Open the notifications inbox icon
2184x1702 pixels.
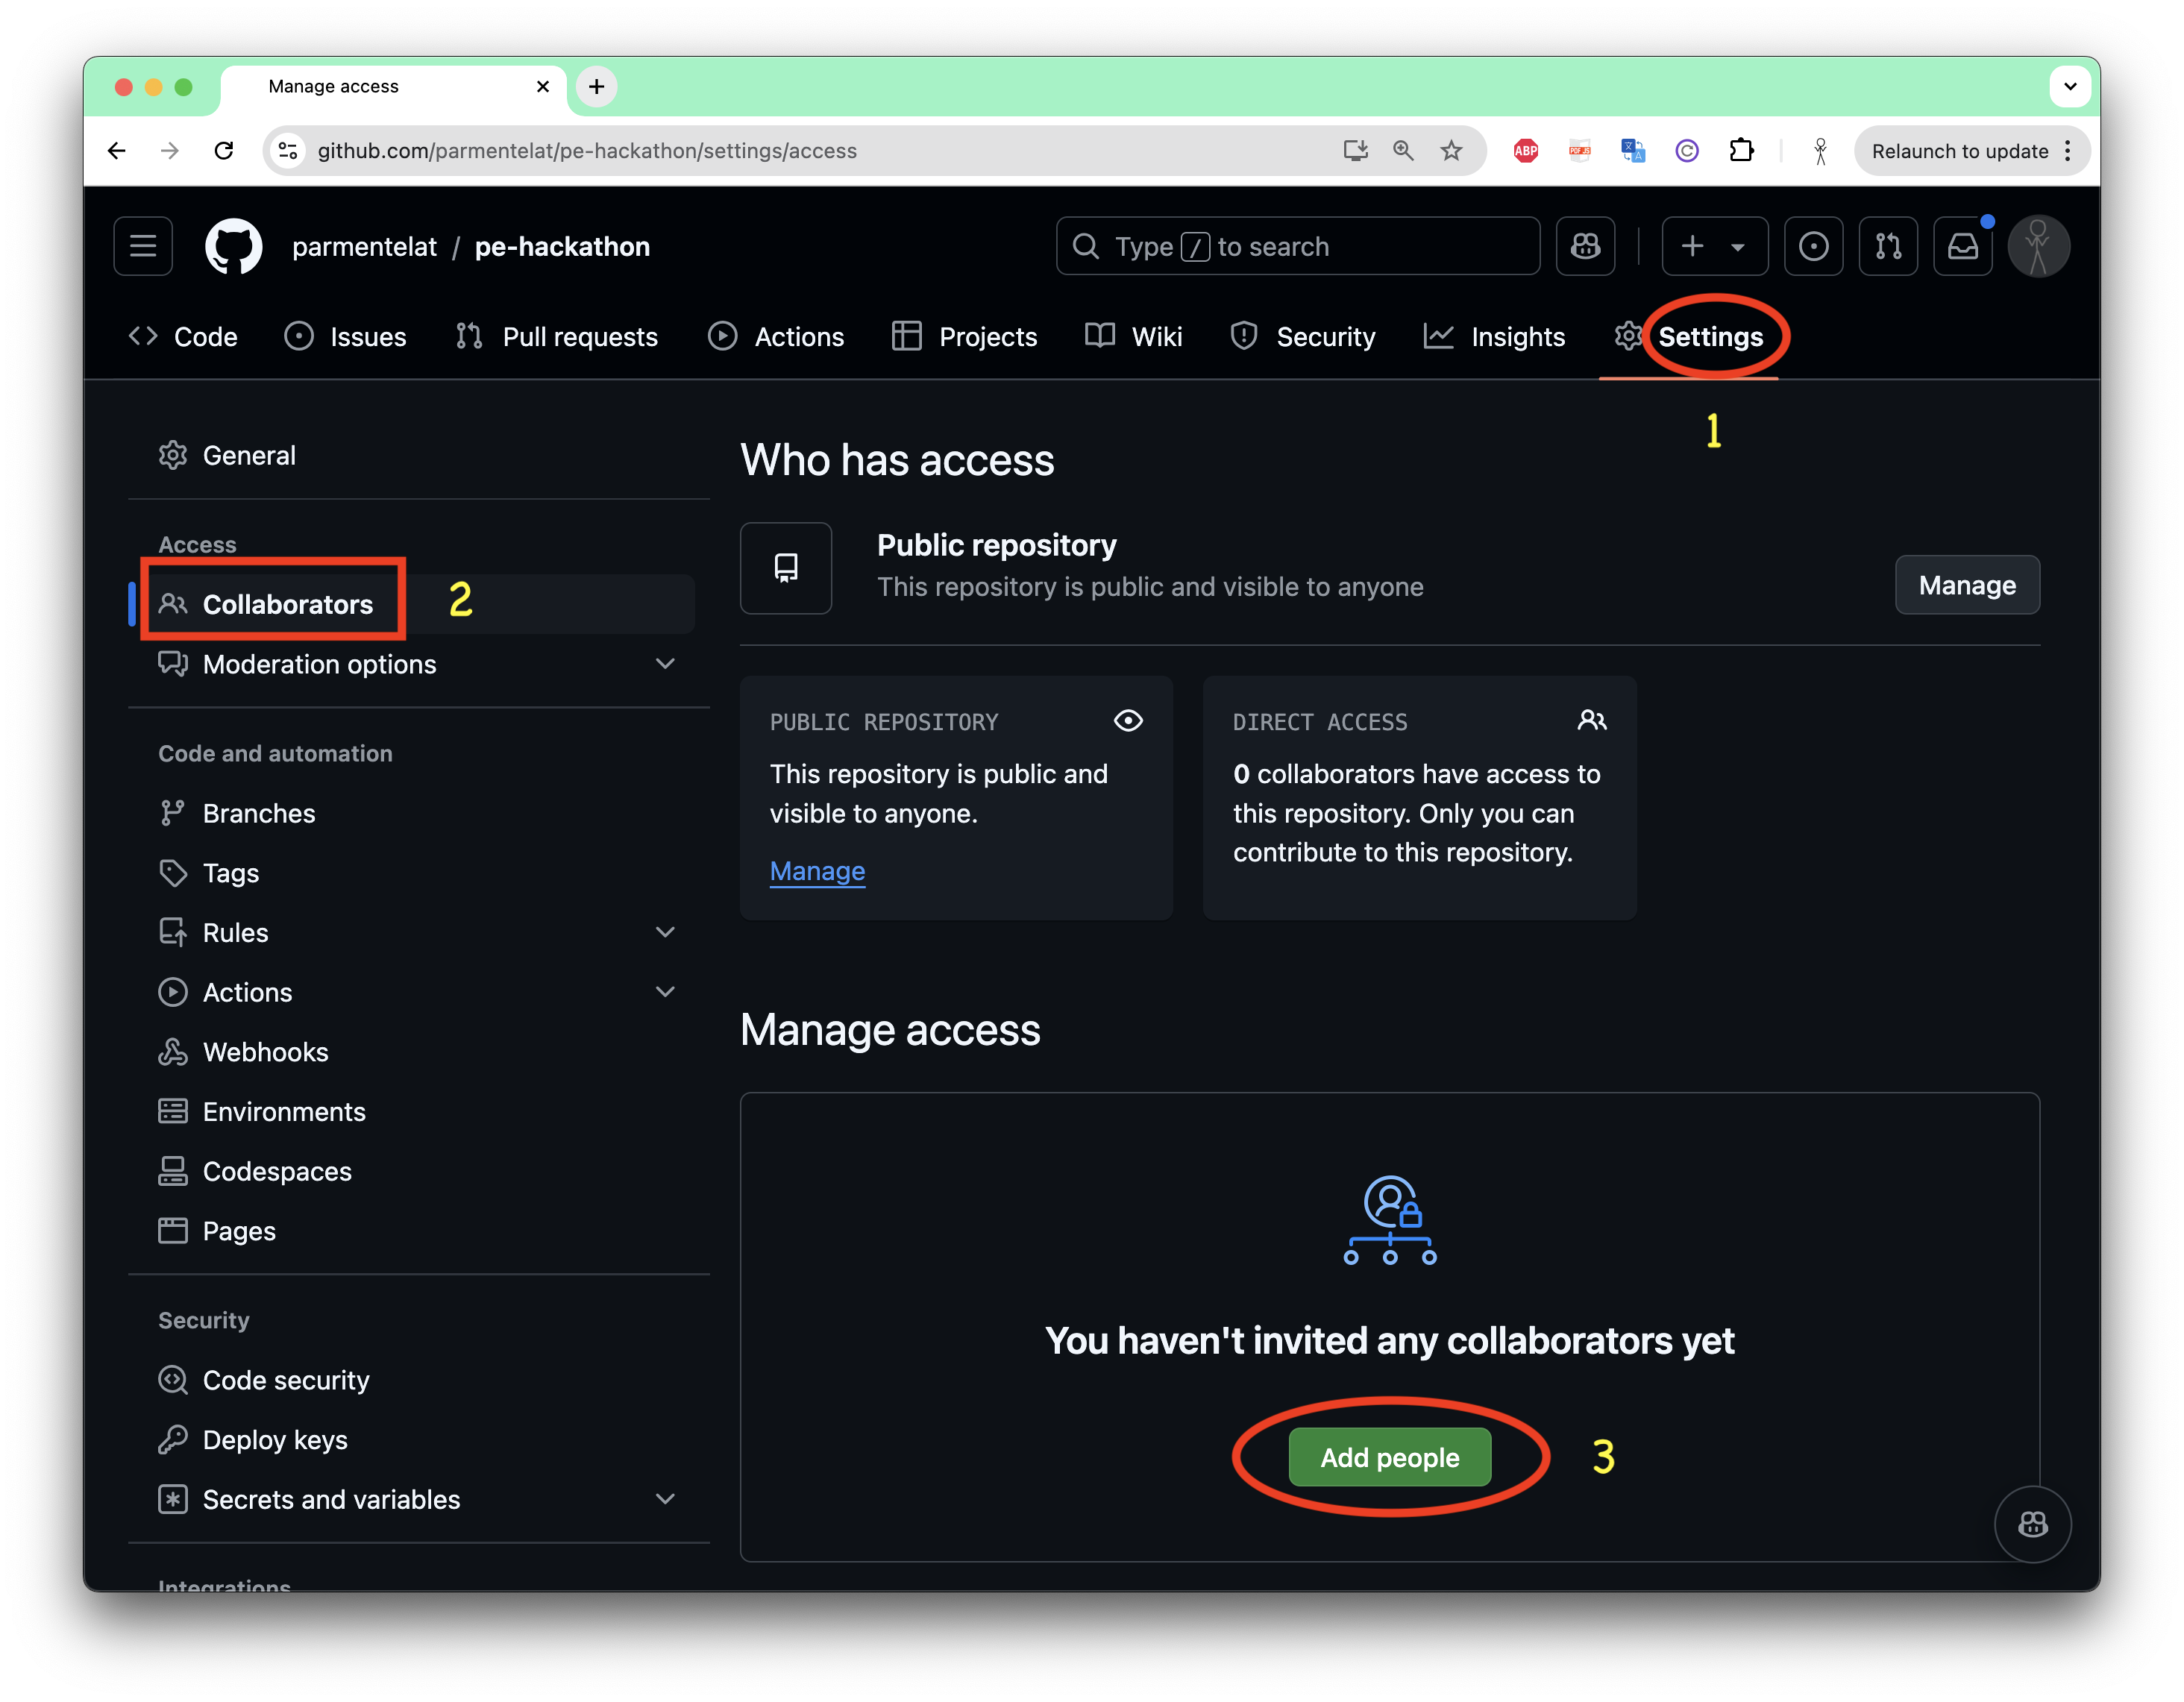point(1962,246)
